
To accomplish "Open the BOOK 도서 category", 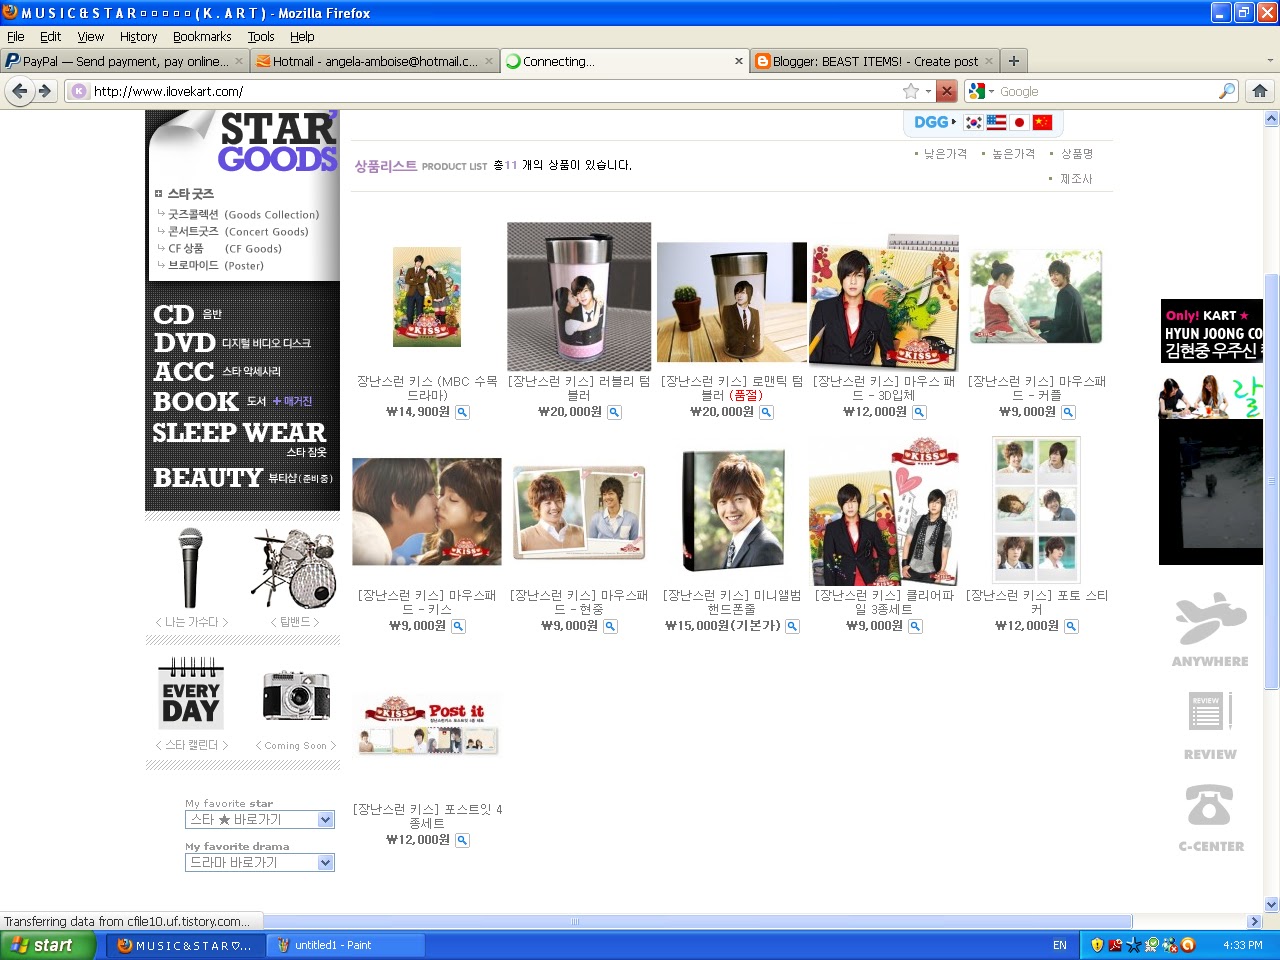I will (232, 401).
